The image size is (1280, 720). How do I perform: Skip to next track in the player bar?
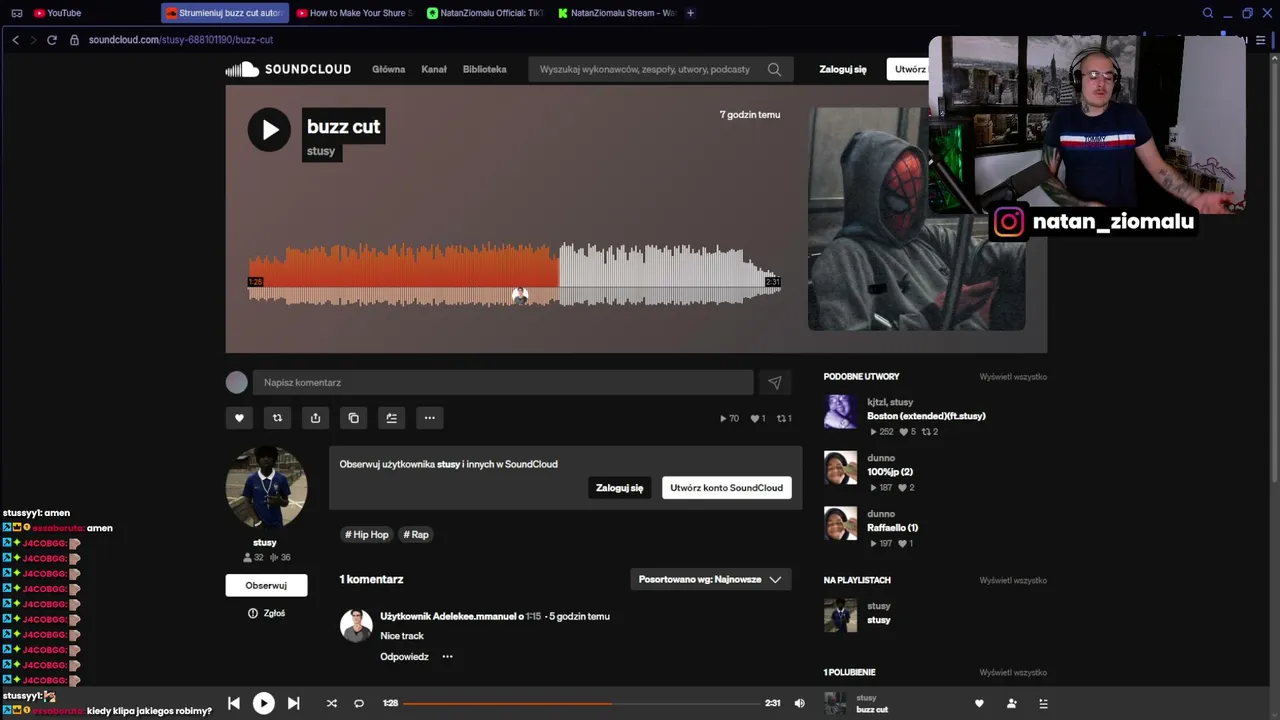tap(293, 703)
